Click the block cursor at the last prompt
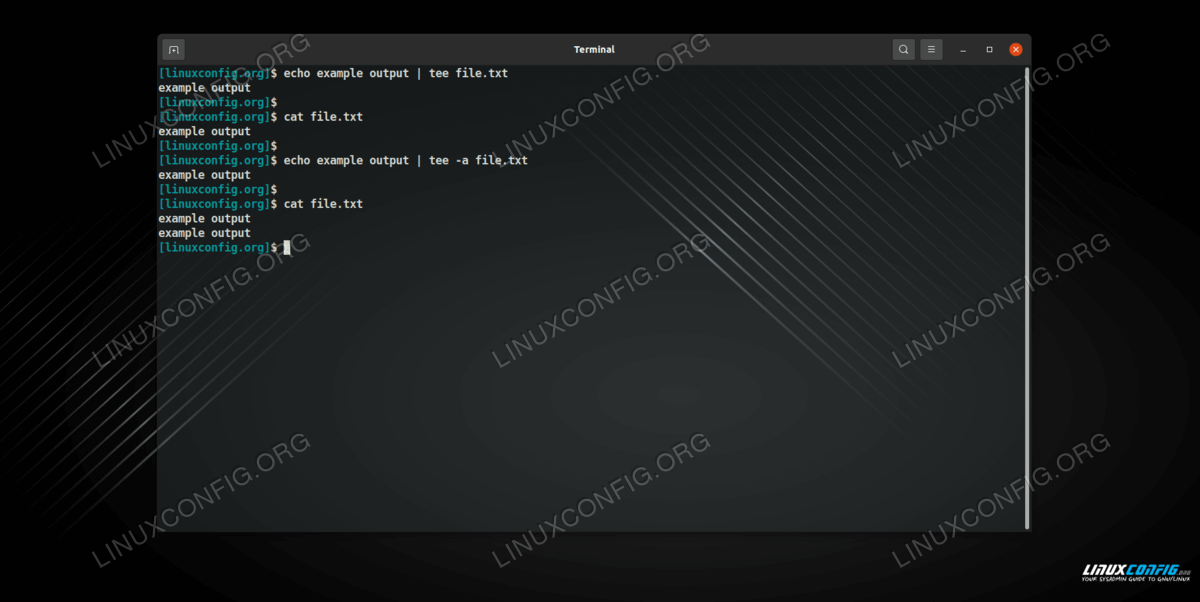This screenshot has height=602, width=1200. (287, 247)
